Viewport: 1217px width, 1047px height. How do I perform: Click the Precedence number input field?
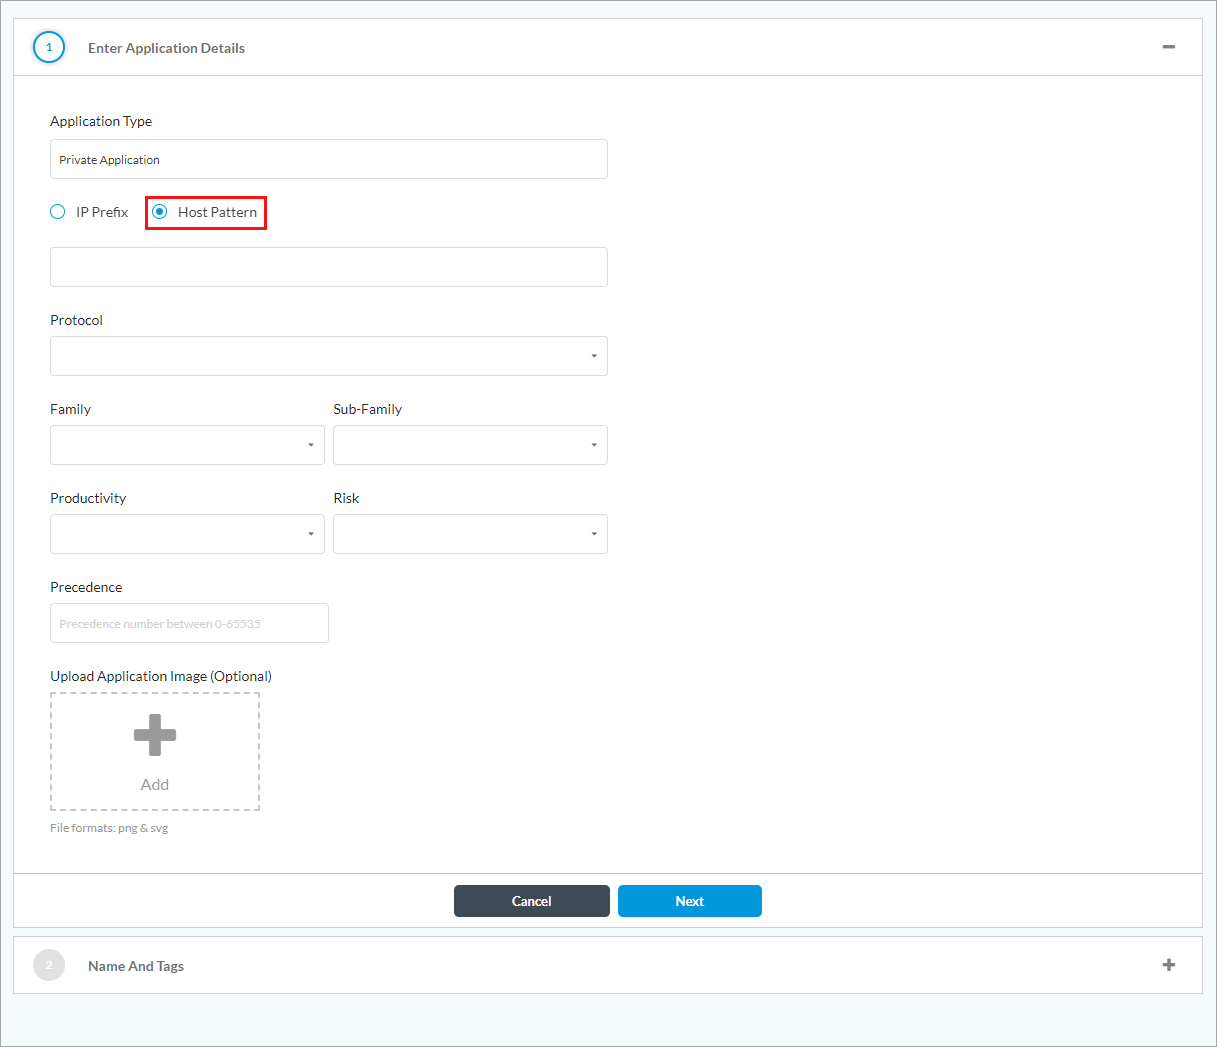[x=189, y=623]
